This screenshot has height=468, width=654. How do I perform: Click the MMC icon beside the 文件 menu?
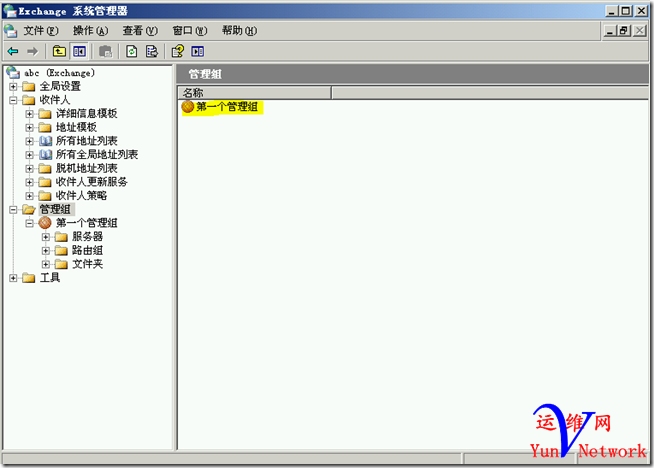(10, 30)
